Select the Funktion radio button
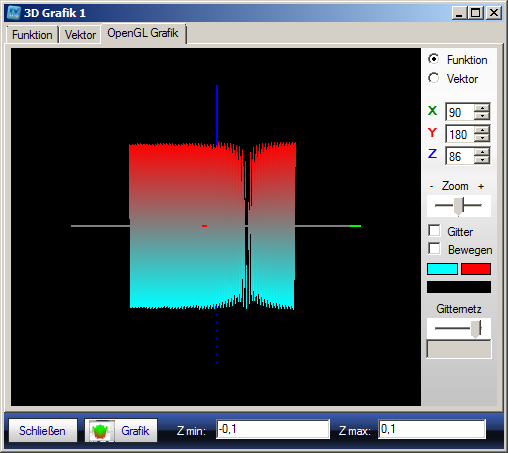The width and height of the screenshot is (508, 453). (433, 59)
